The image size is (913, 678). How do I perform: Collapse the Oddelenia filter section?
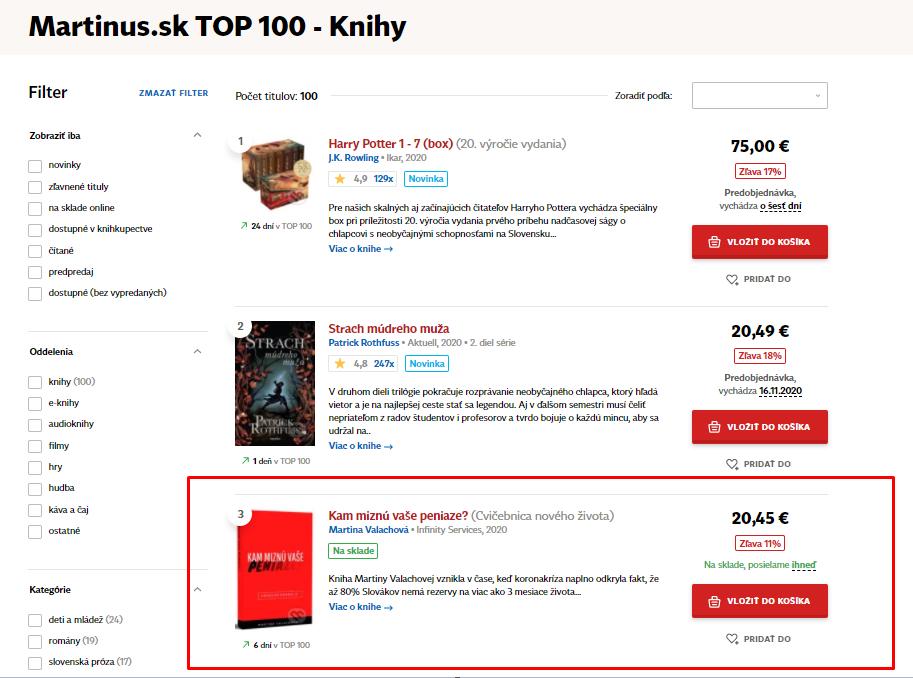point(197,352)
